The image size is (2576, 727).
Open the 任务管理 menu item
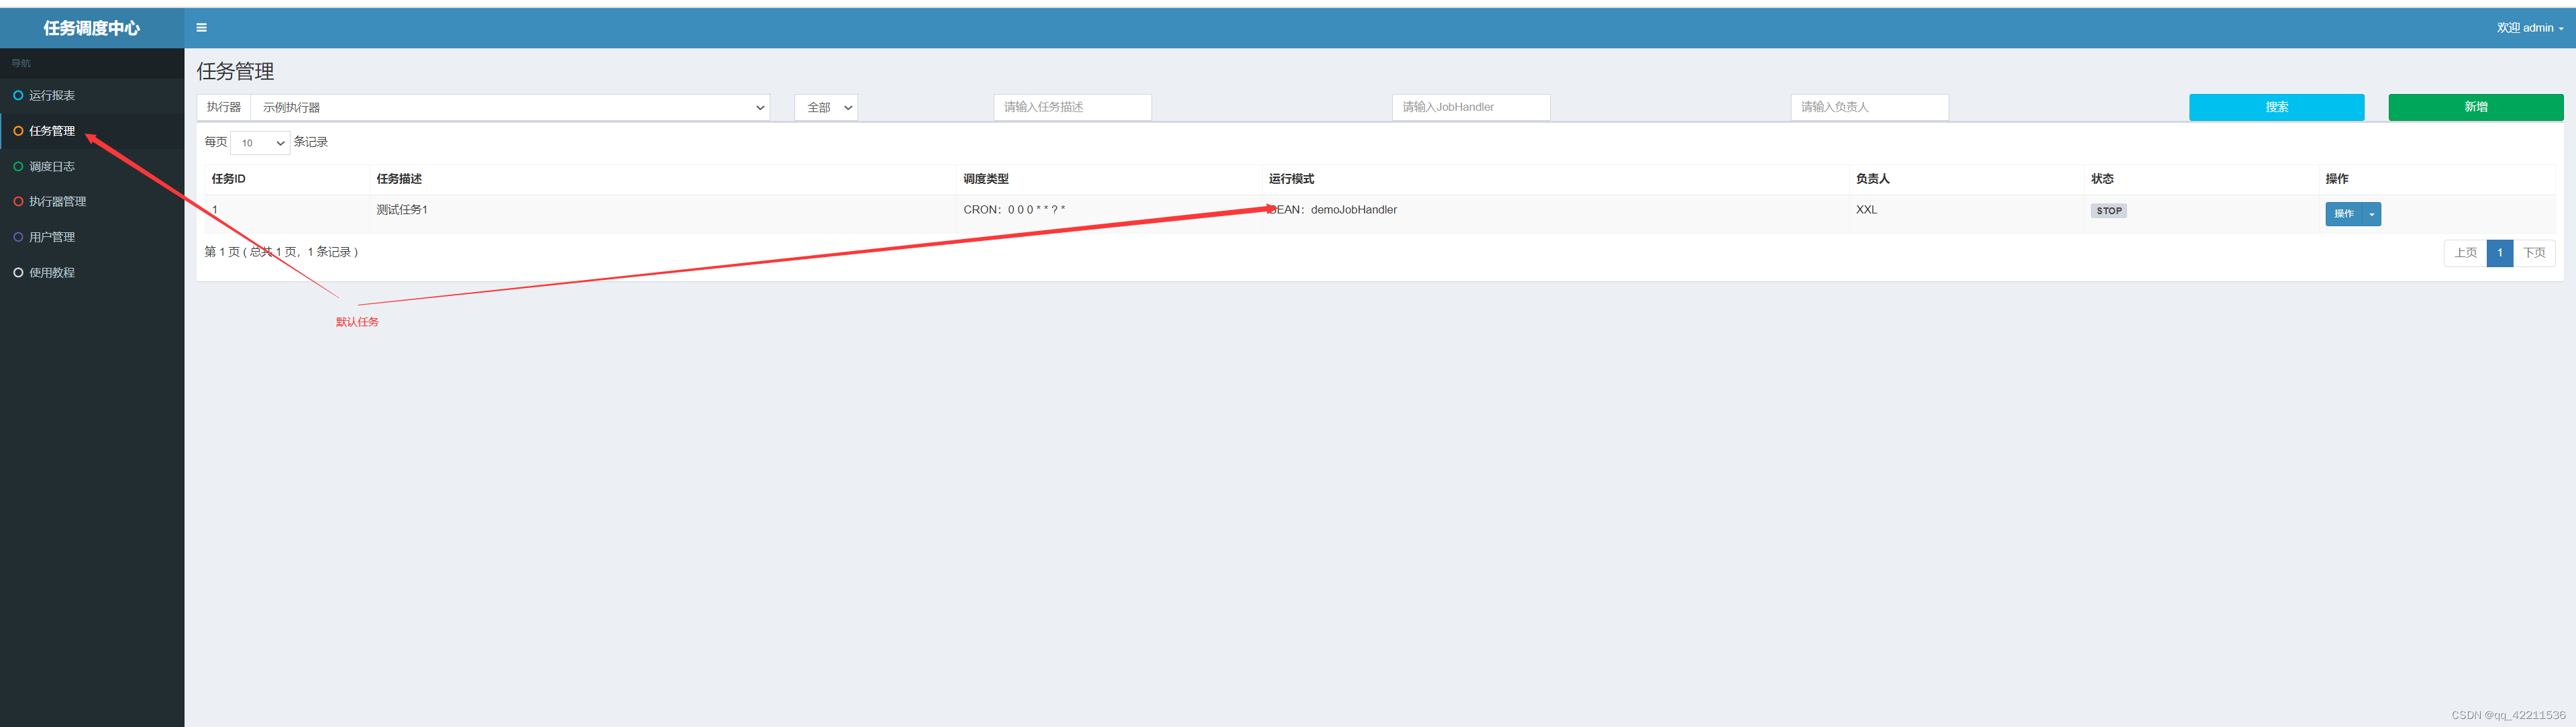(92, 131)
